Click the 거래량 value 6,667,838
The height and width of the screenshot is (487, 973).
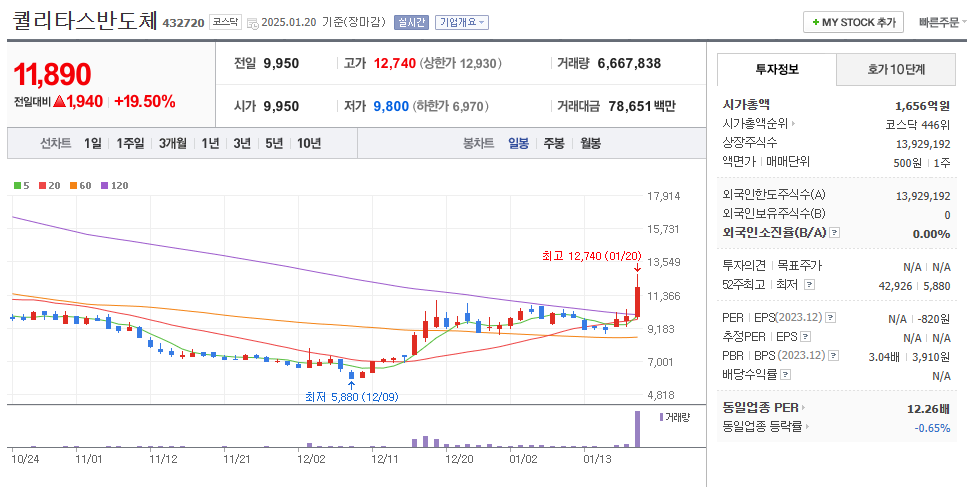629,63
